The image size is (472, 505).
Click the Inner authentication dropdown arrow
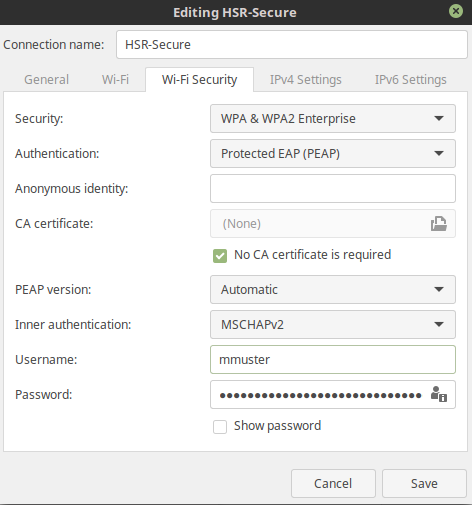[x=439, y=324]
